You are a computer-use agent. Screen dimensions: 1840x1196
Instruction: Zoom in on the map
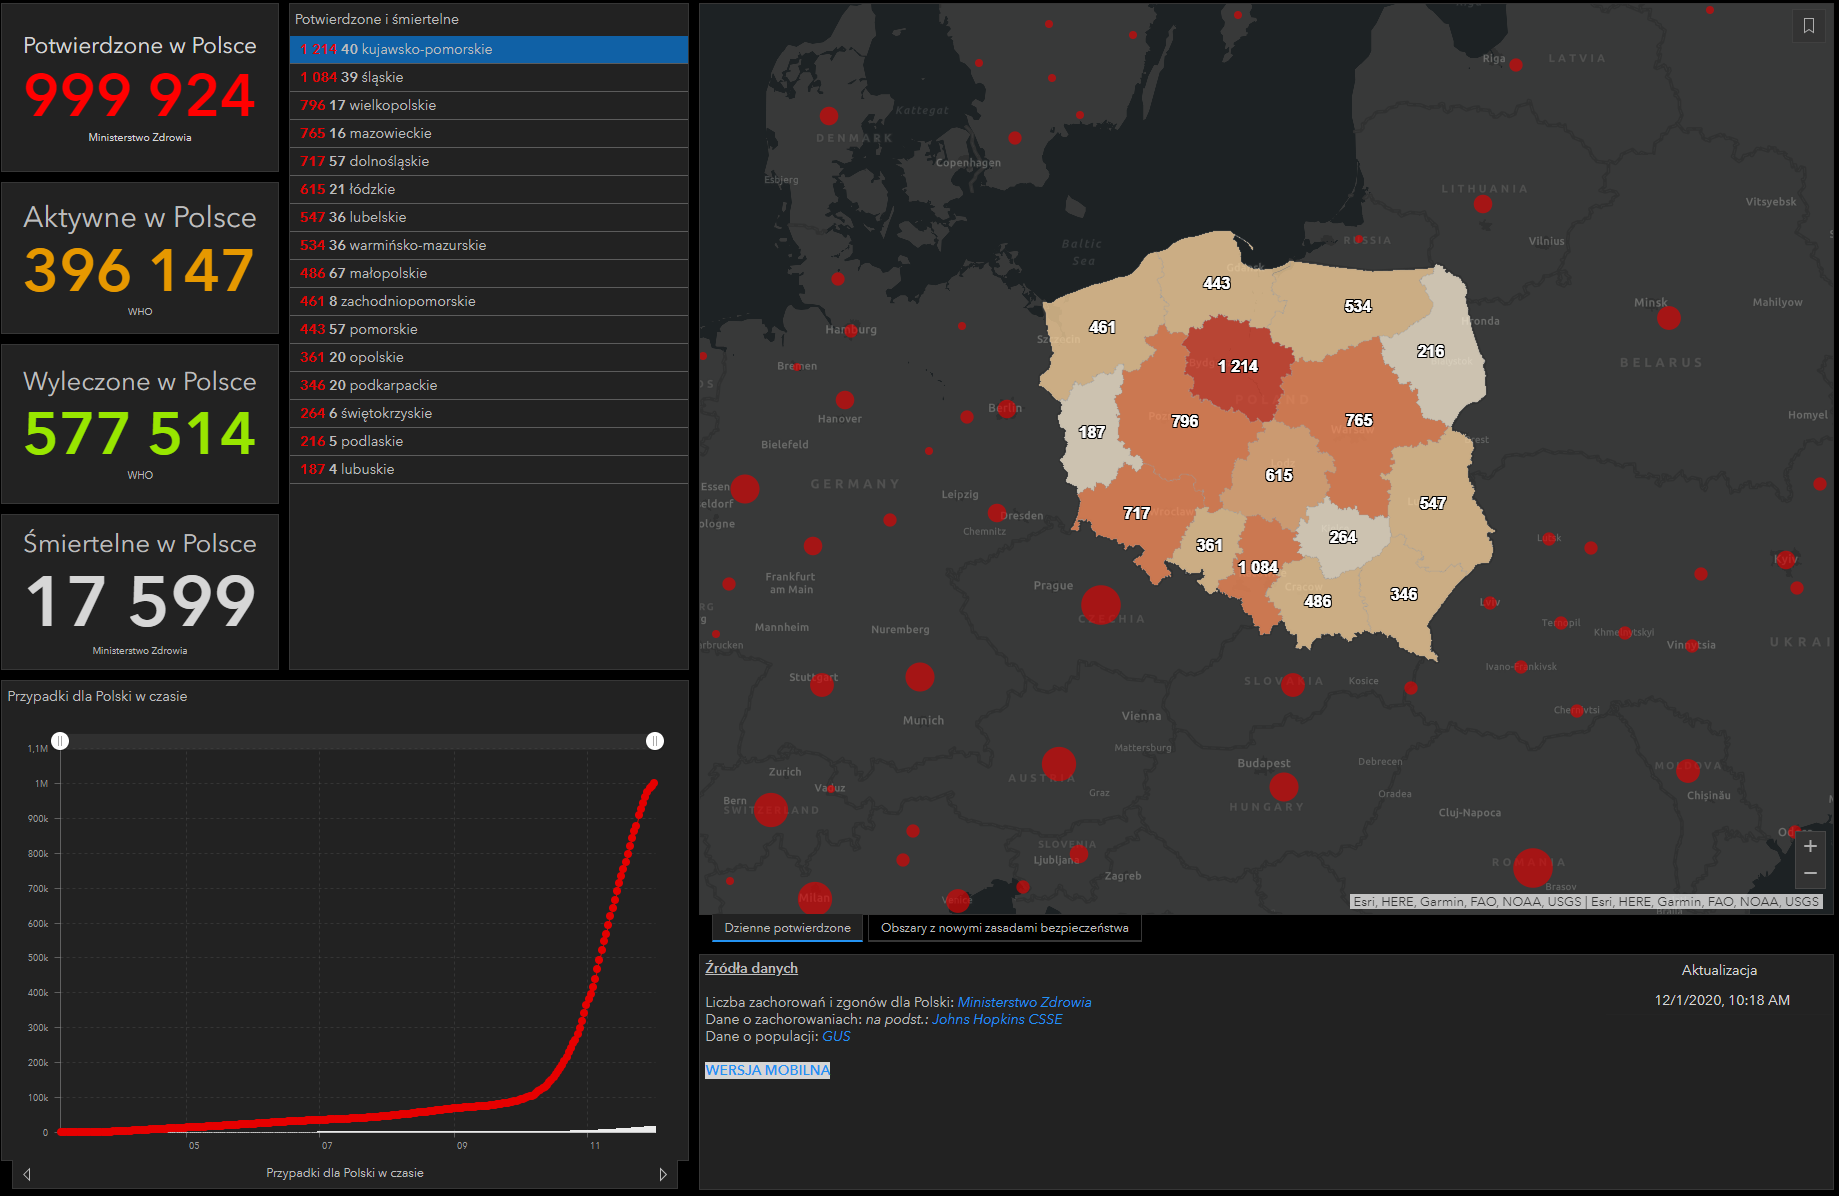(x=1810, y=847)
